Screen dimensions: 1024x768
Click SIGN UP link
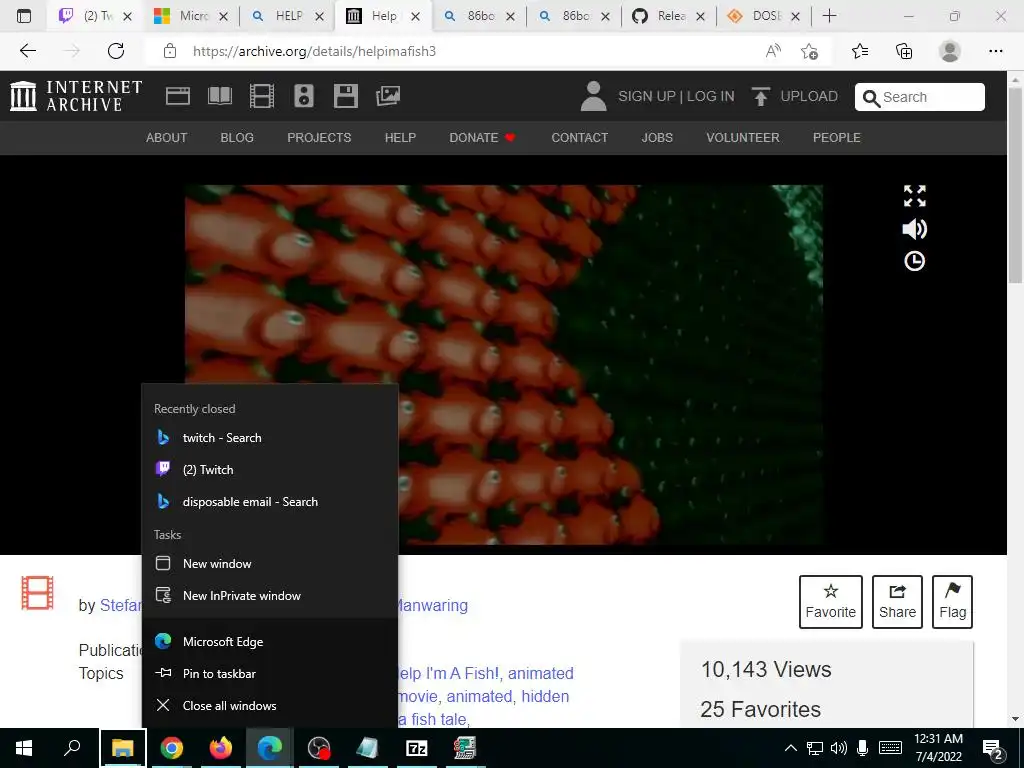[x=647, y=97]
